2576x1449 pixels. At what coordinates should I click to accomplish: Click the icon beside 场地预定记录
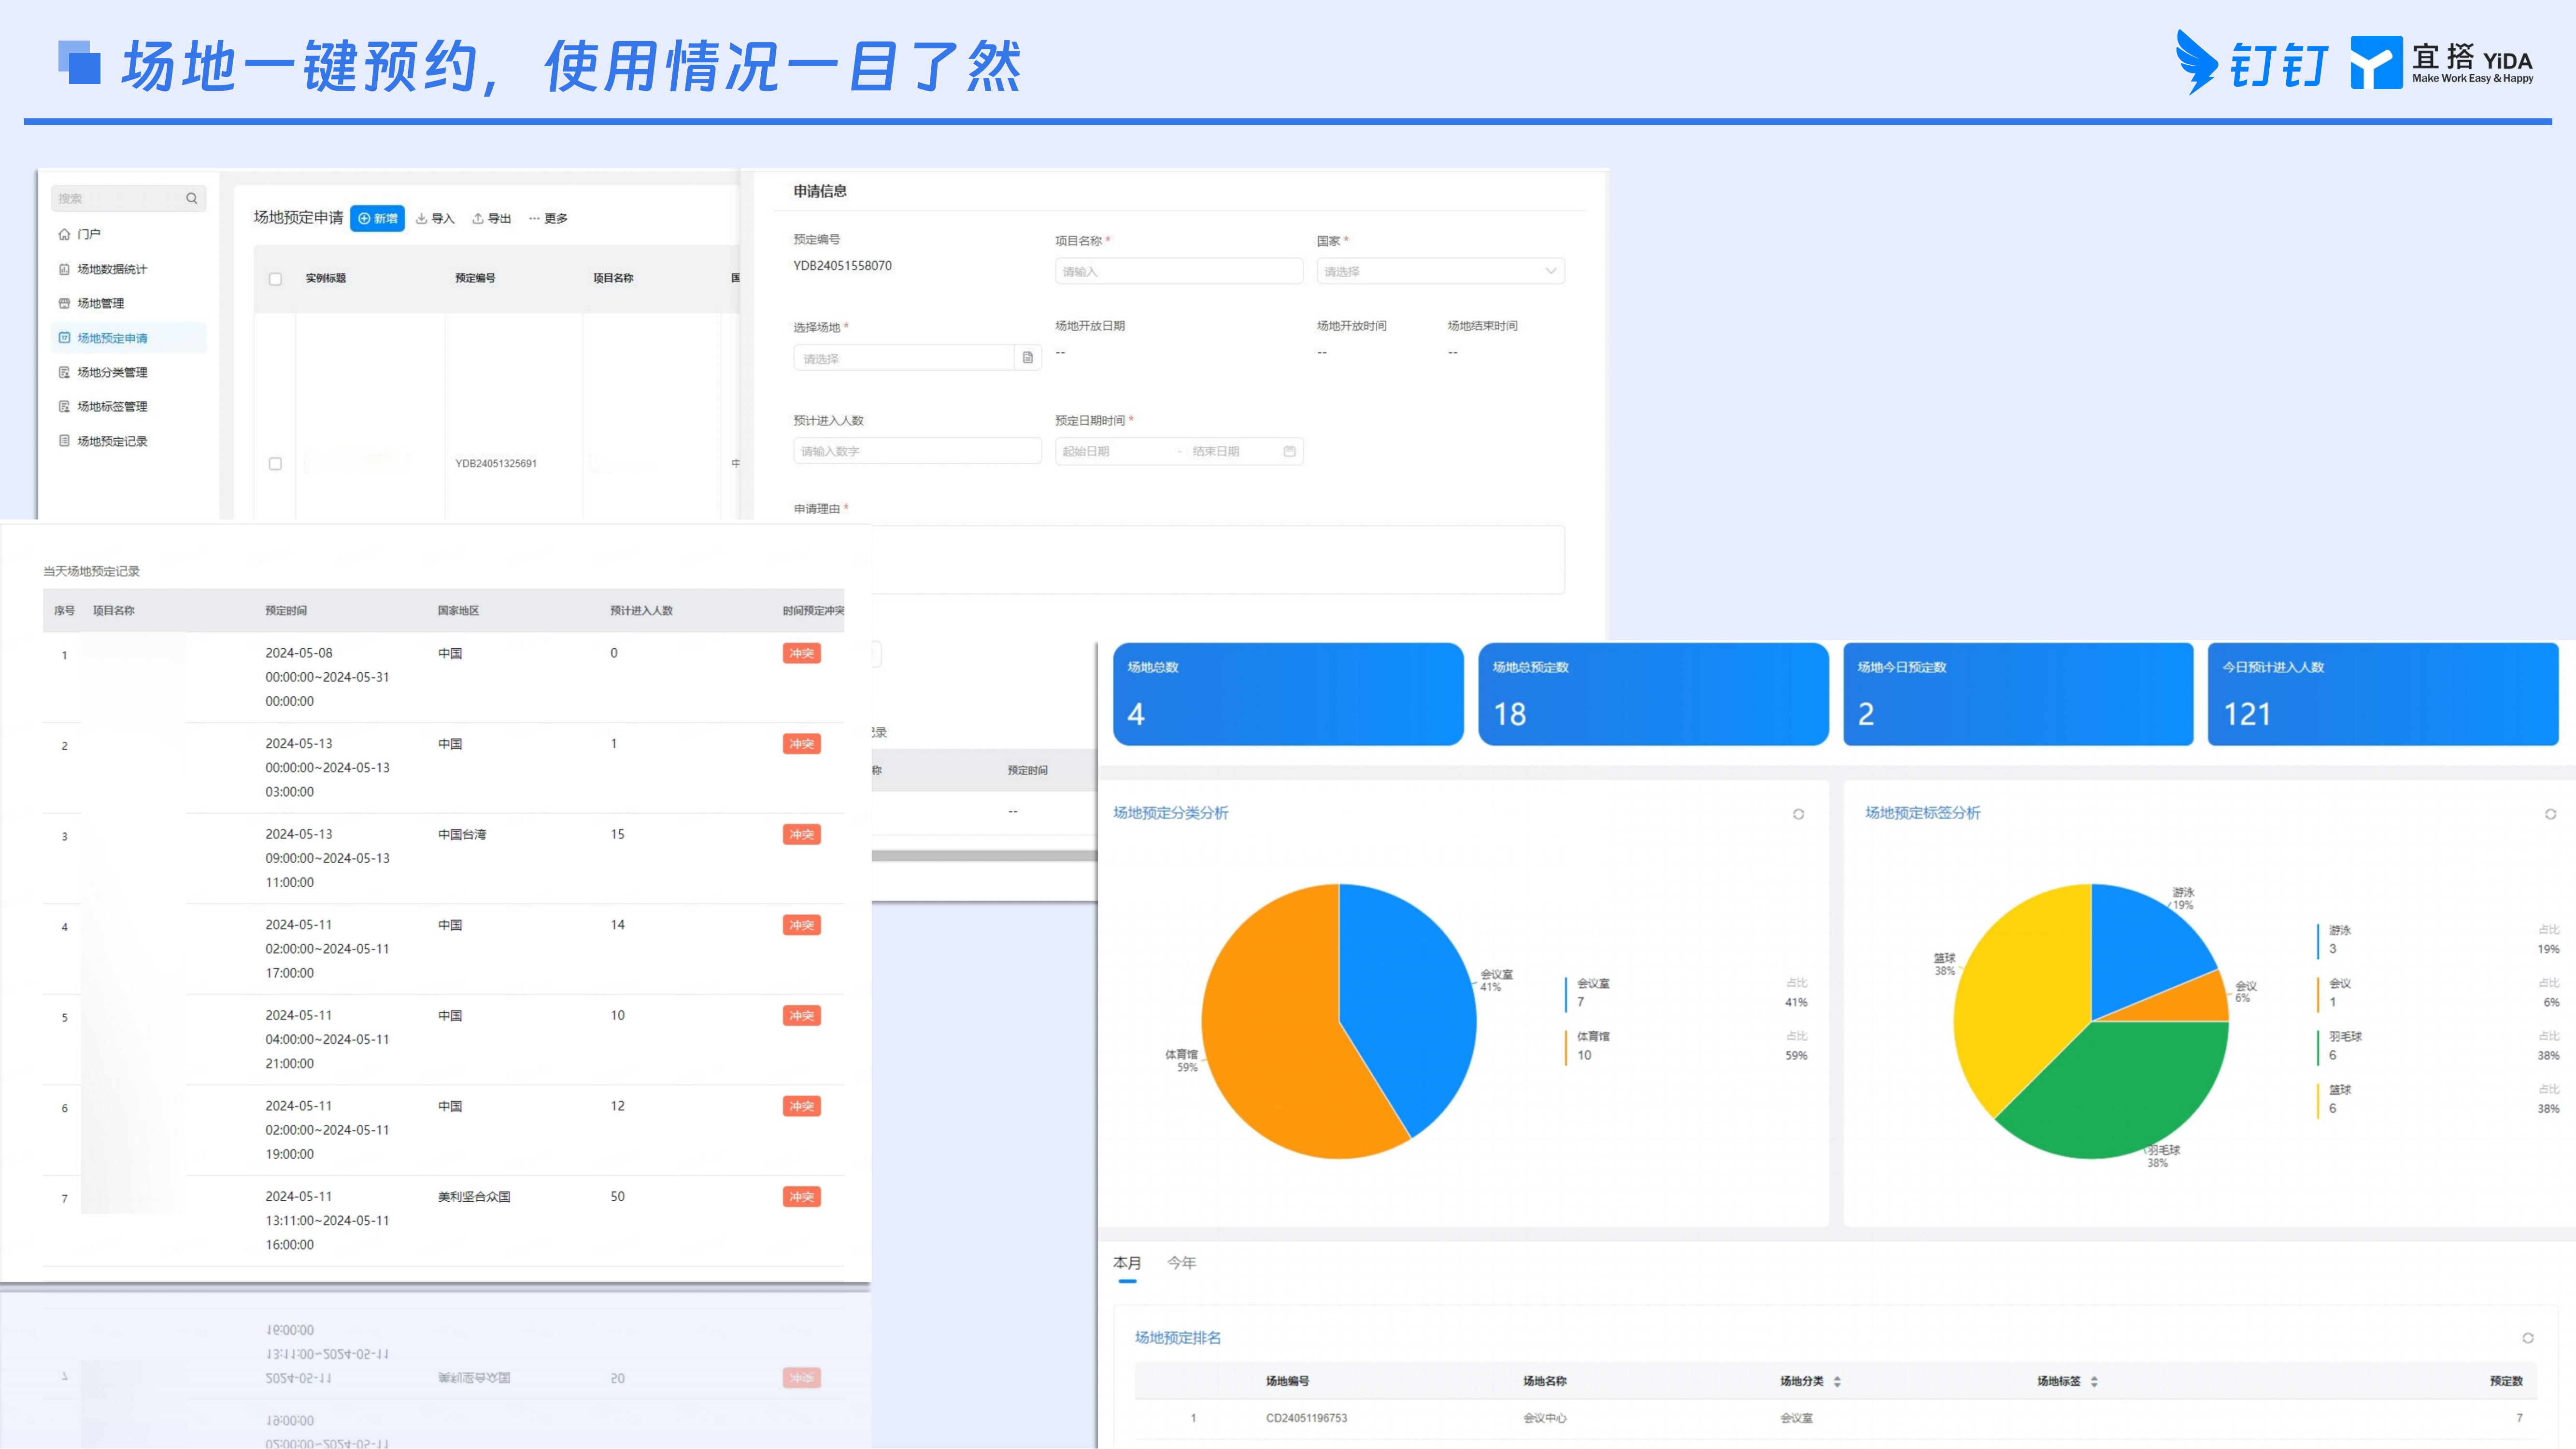coord(64,441)
